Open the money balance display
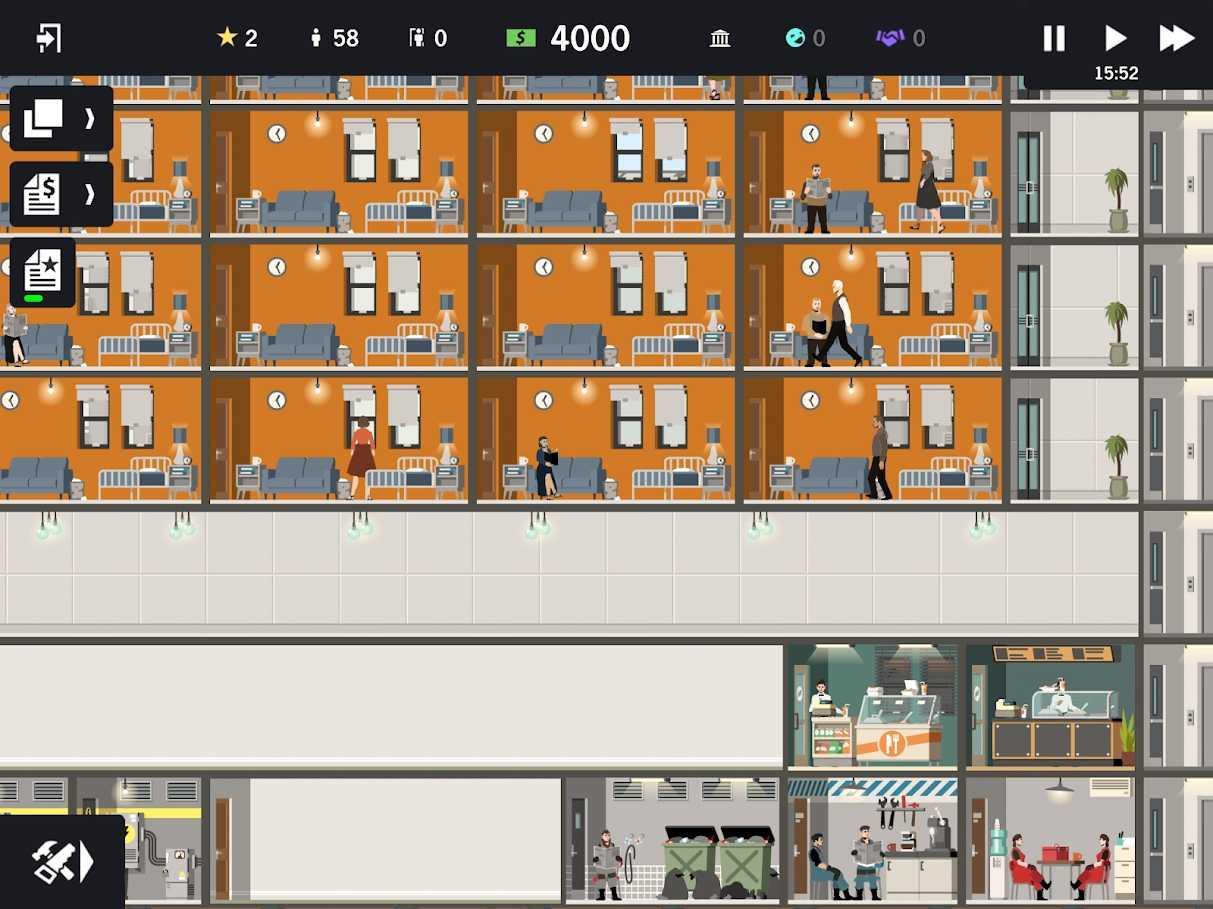 565,38
